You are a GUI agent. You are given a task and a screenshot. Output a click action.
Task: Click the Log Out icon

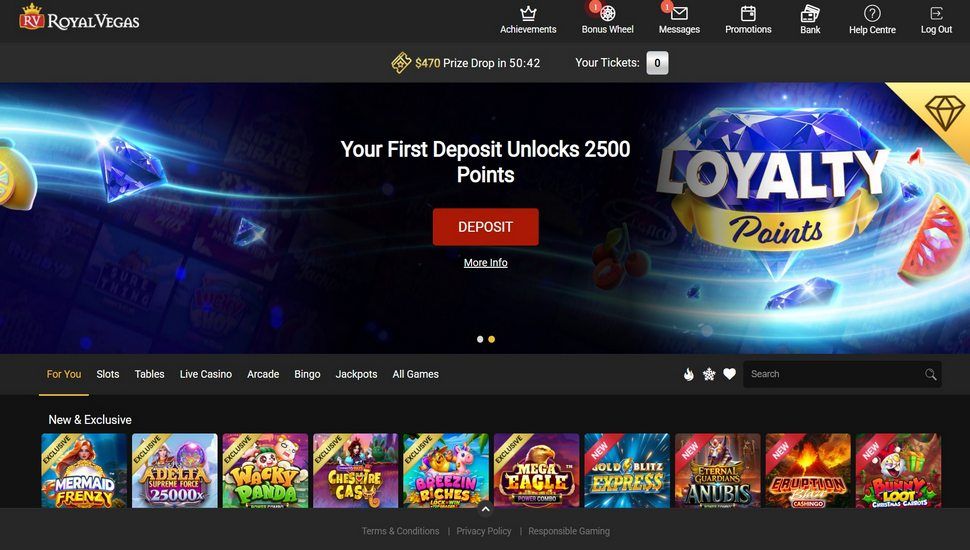pos(936,13)
